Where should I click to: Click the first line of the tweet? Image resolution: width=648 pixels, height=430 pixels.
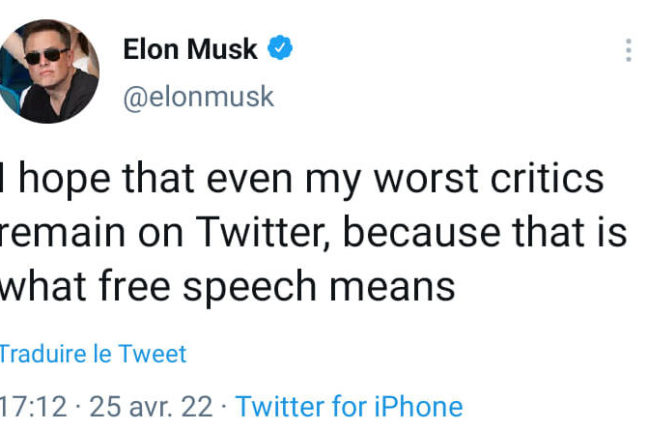(302, 180)
